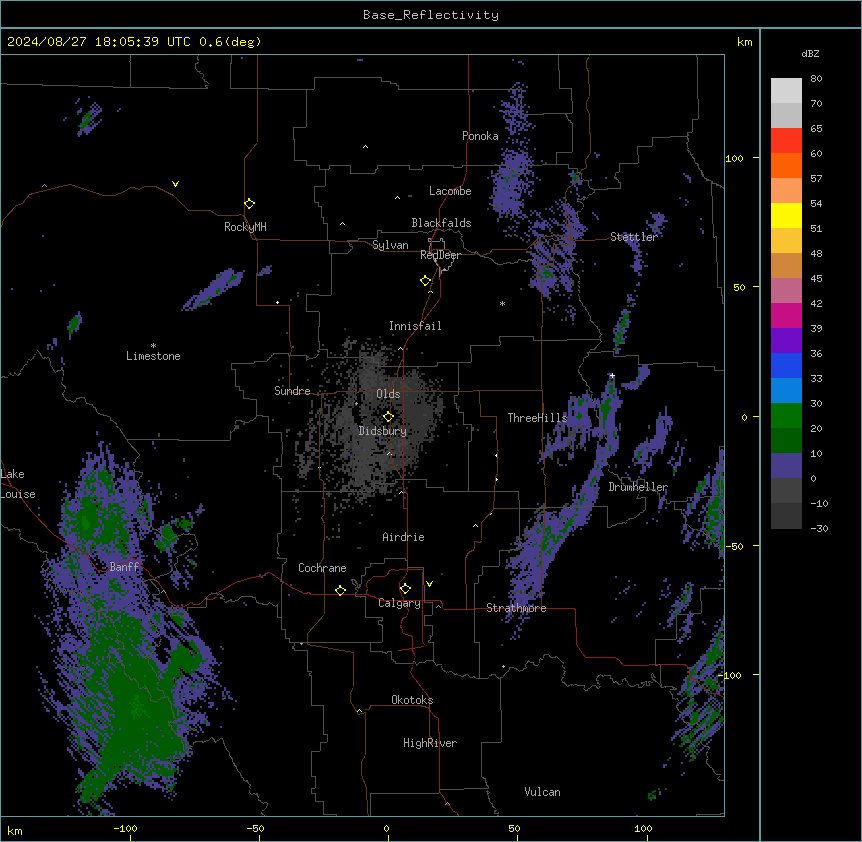Screen dimensions: 862x842
Task: Pick the dark gray -10 to -30 dBZ swatch
Action: tap(786, 516)
